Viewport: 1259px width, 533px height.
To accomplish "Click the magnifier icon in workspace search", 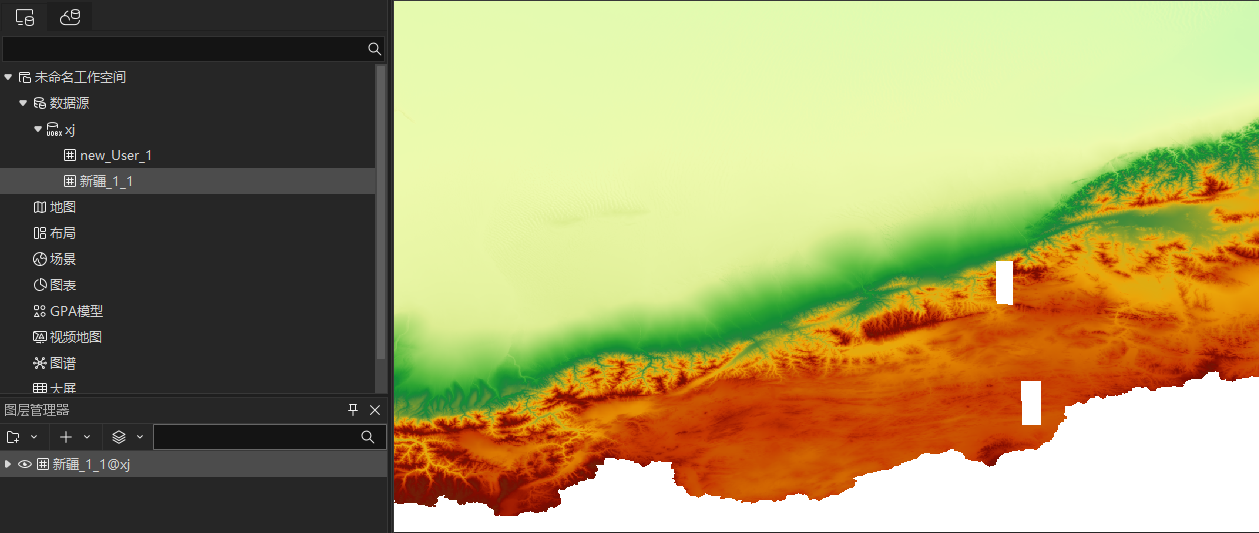I will (375, 48).
